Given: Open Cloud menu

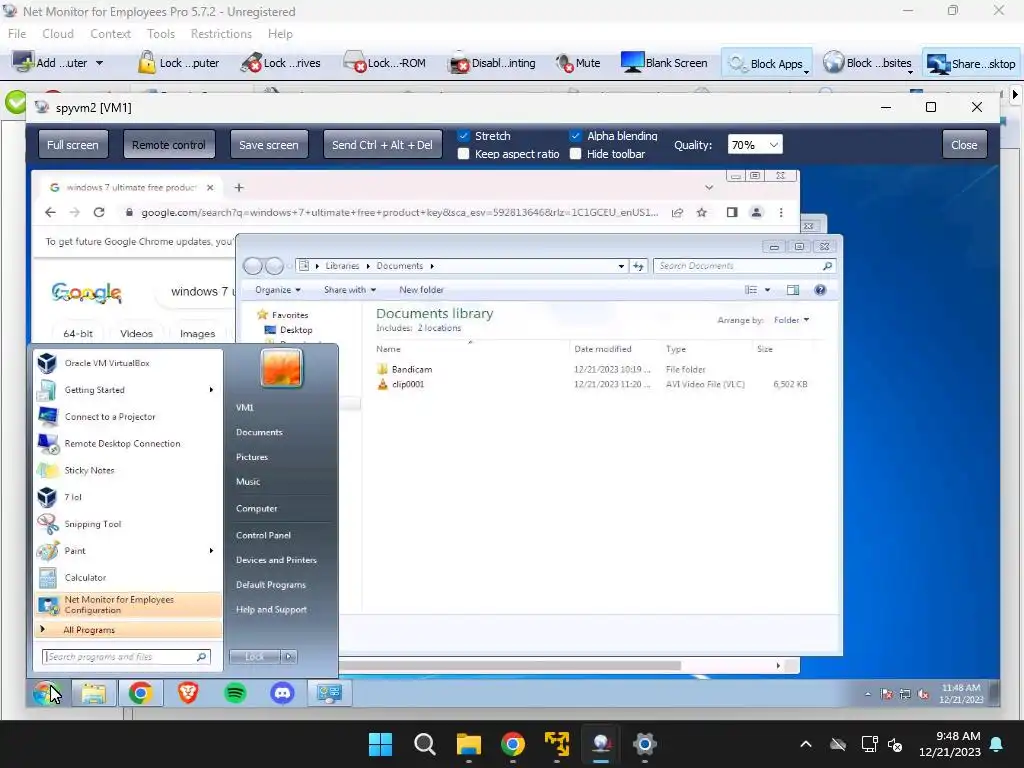Looking at the screenshot, I should tap(57, 33).
